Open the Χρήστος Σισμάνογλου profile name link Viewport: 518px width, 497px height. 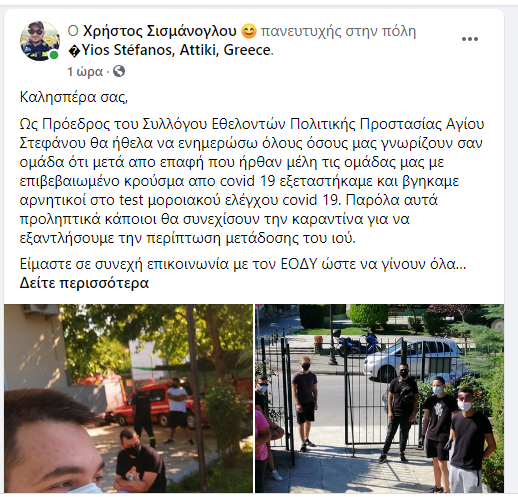pos(160,31)
